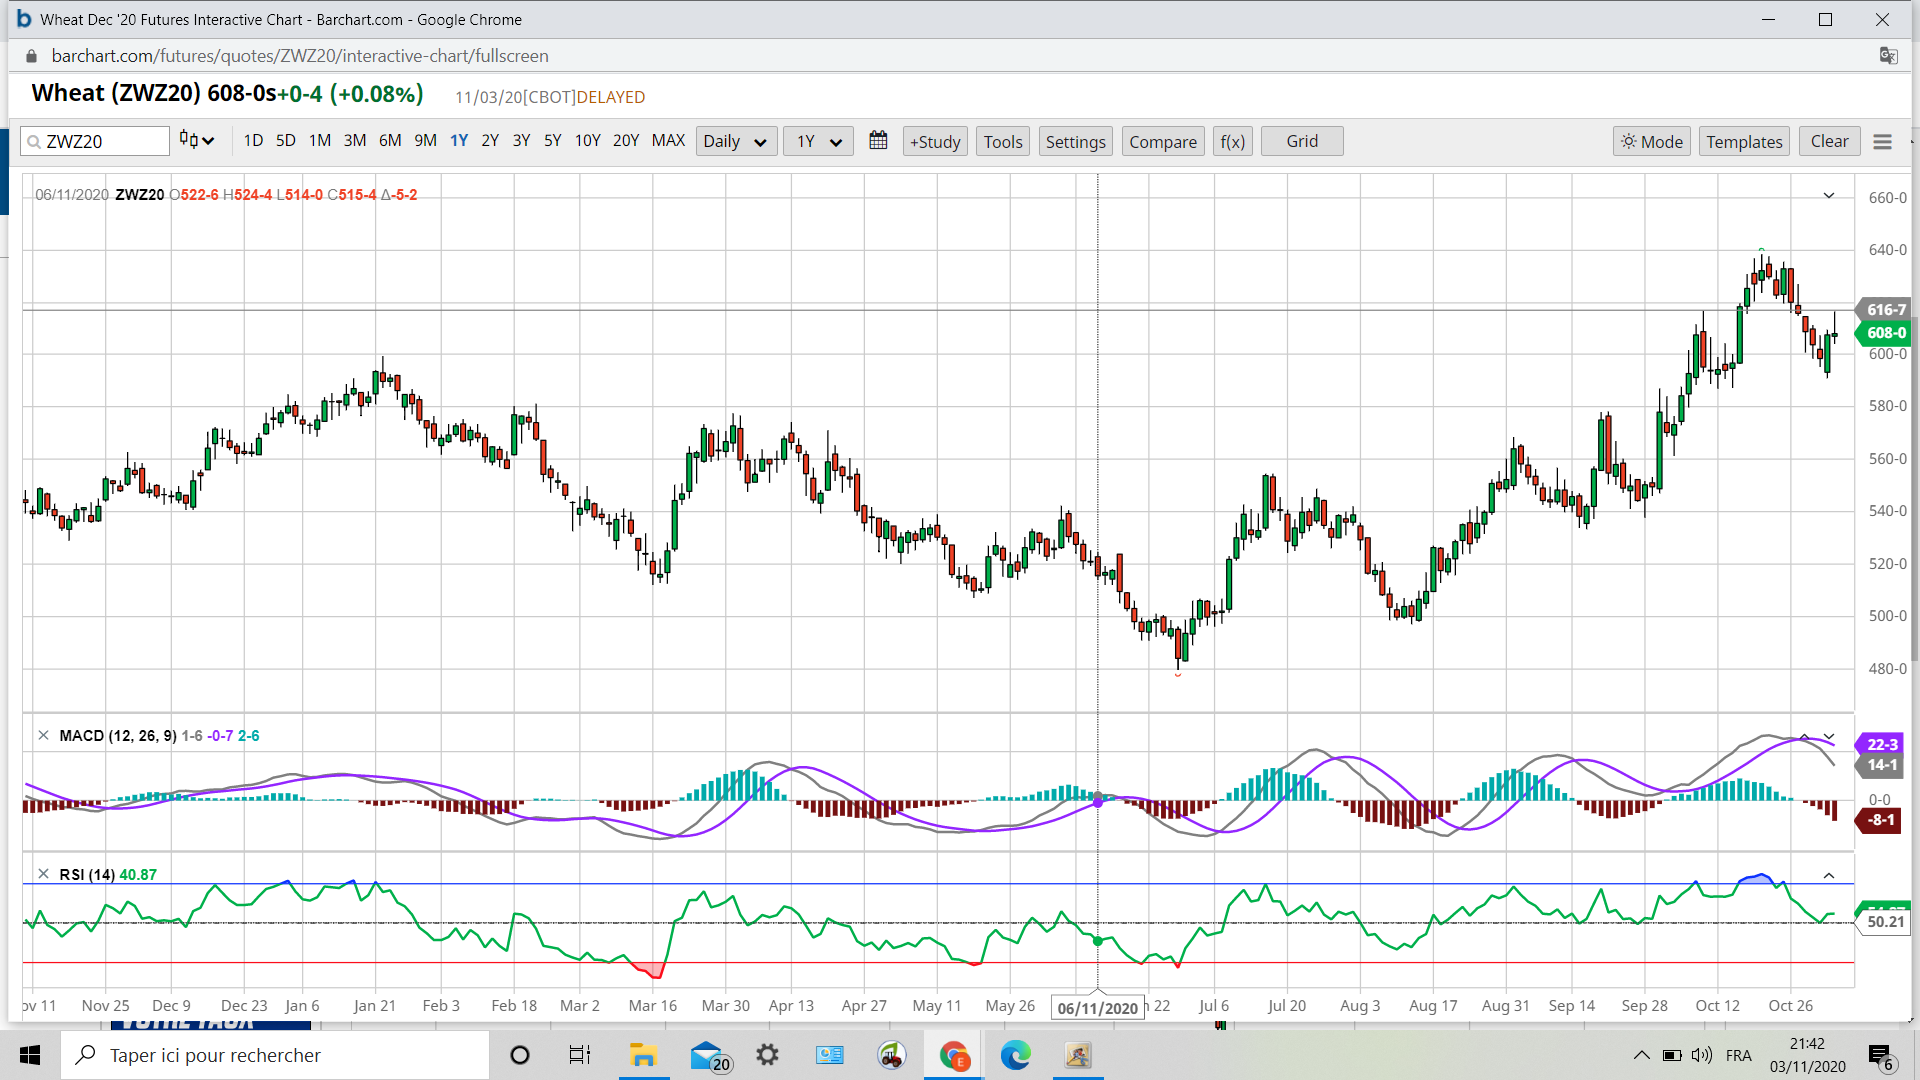Remove the MACD study with X
Image resolution: width=1920 pixels, height=1080 pixels.
pyautogui.click(x=43, y=735)
